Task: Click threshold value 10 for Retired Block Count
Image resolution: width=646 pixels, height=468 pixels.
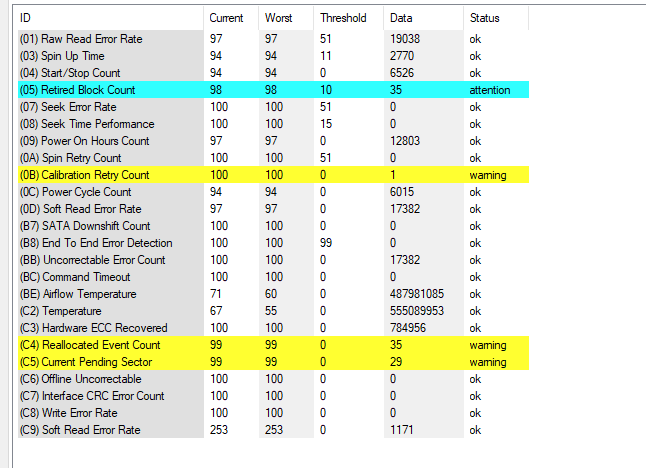Action: pyautogui.click(x=326, y=90)
